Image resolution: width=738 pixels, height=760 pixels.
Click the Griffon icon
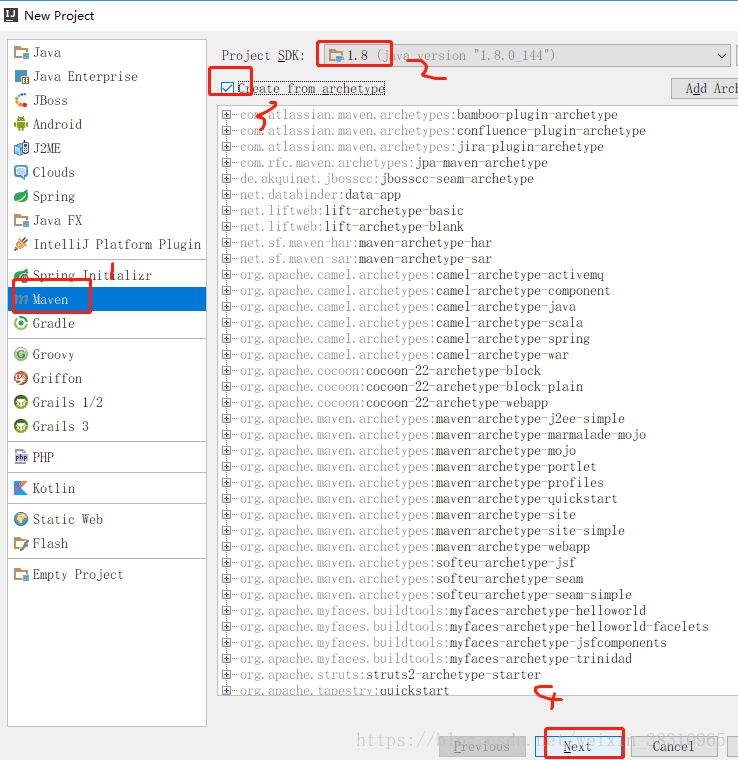[x=21, y=378]
